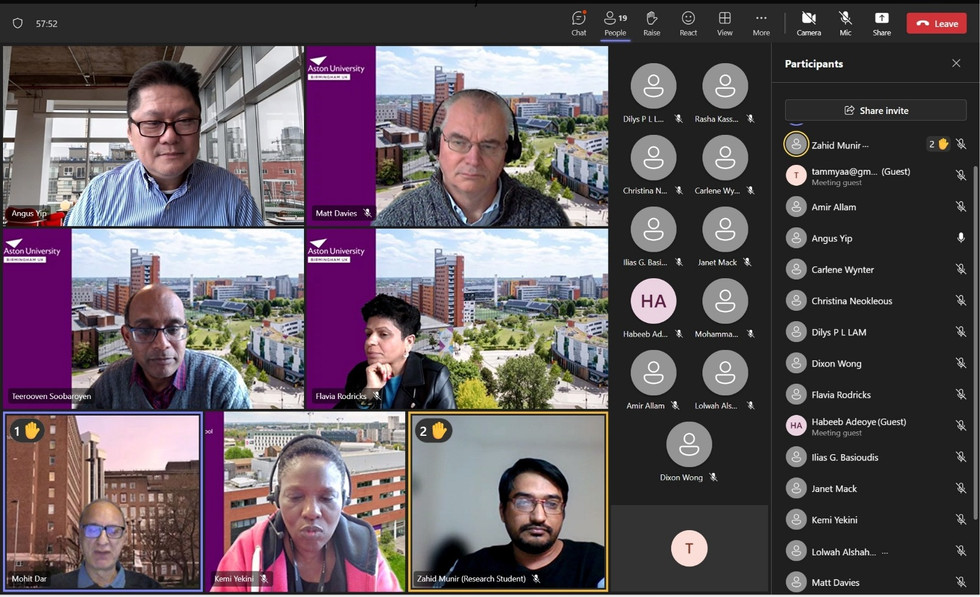Viewport: 980px width, 597px height.
Task: Leave the meeting
Action: click(x=936, y=23)
